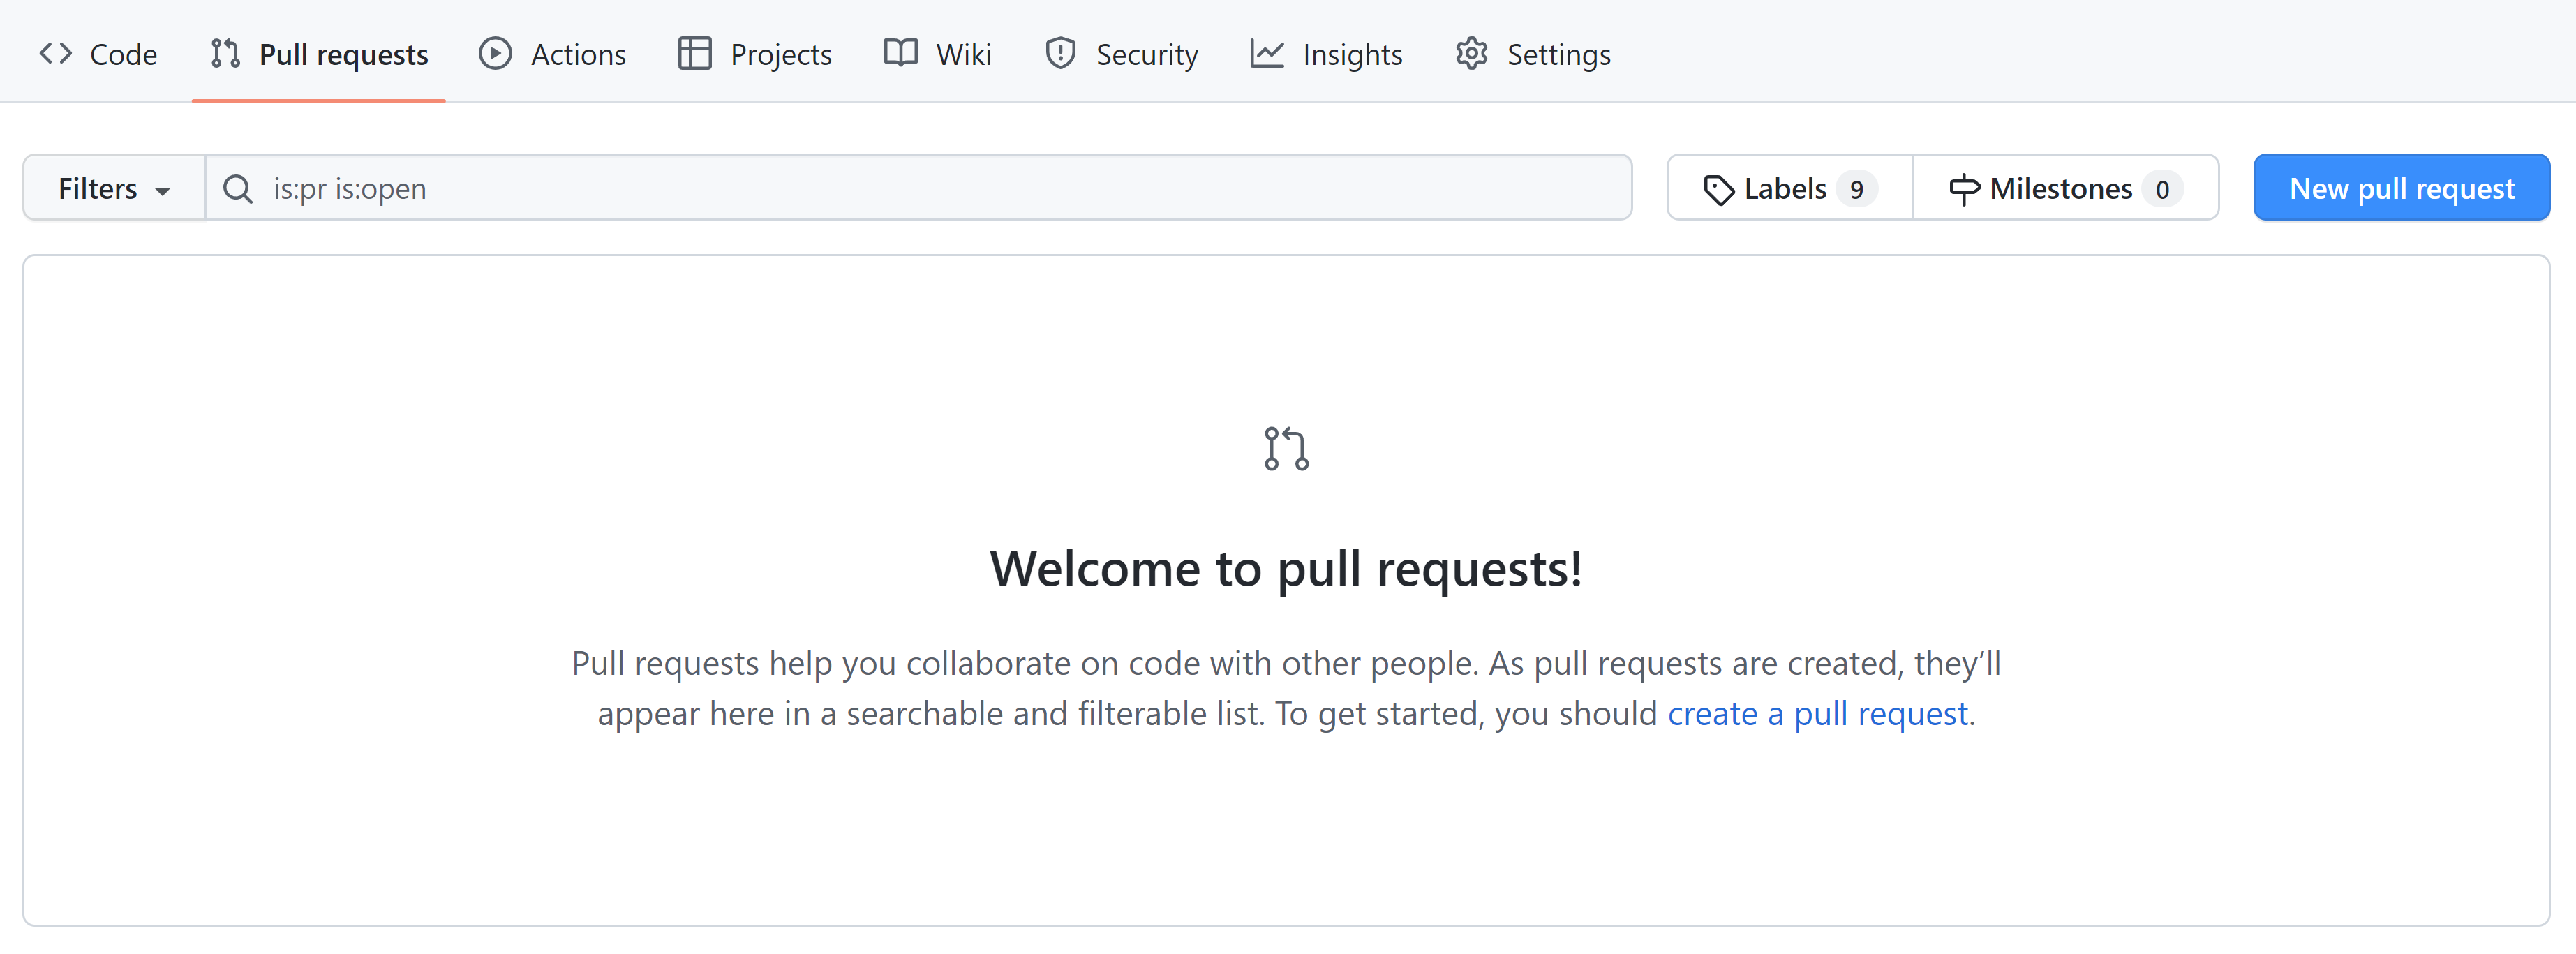This screenshot has width=2576, height=954.
Task: Click the Pull requests branch icon in nav
Action: pos(225,53)
